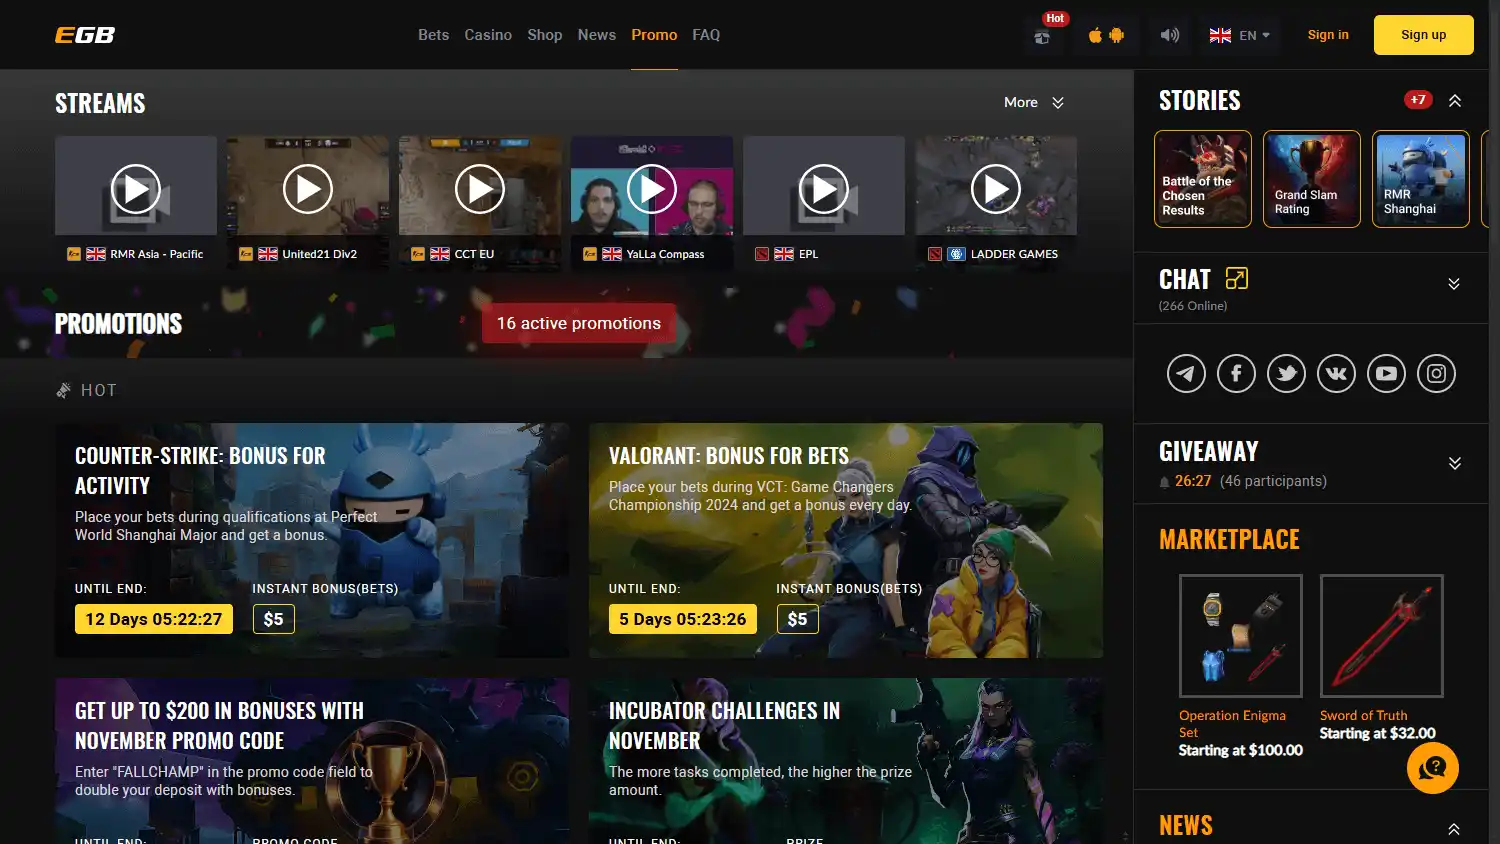Open the November promo code bonus card

[x=312, y=761]
